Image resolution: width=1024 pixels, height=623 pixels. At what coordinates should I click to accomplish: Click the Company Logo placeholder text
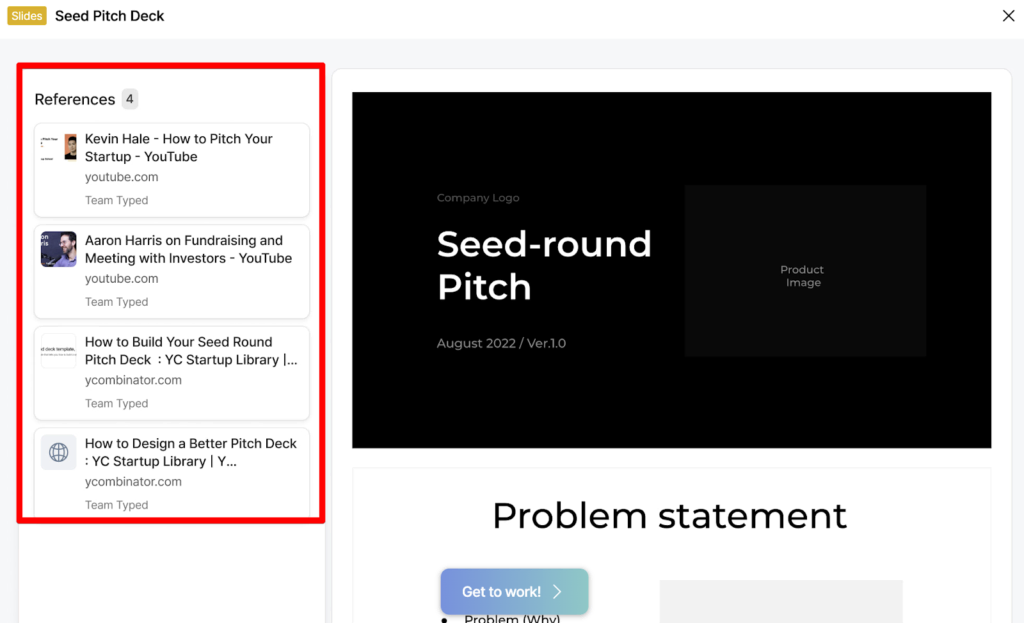478,198
